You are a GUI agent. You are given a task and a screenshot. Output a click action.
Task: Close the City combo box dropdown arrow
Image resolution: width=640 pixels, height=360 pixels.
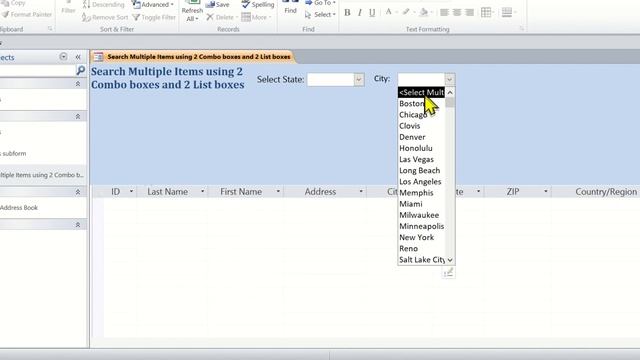(449, 79)
